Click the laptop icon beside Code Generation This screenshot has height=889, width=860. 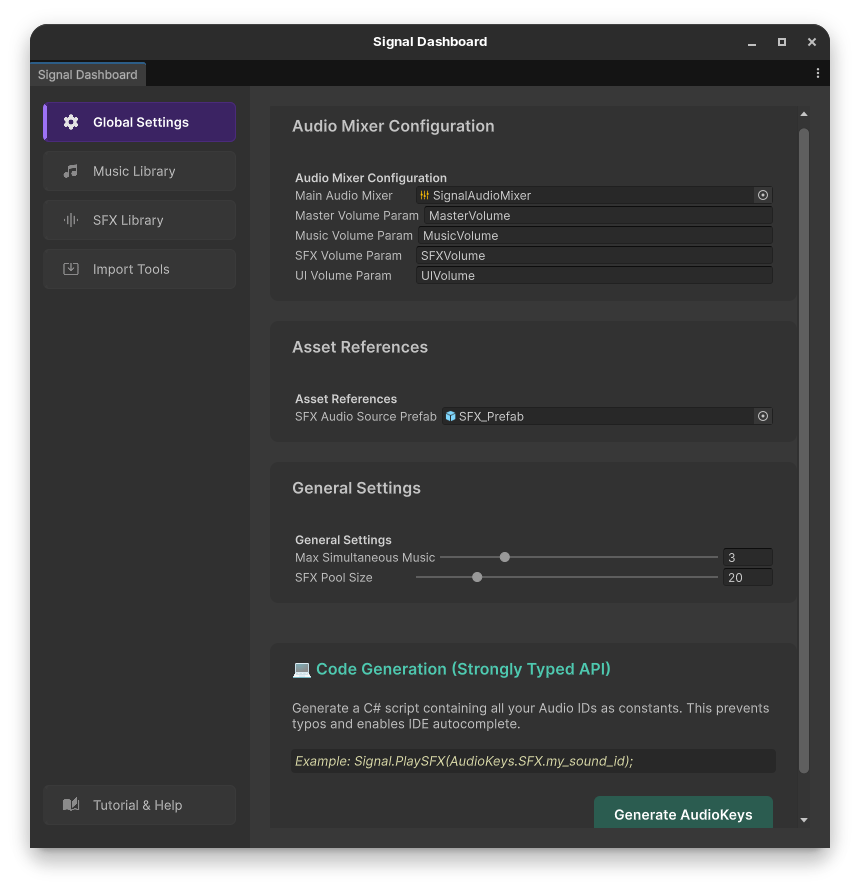tap(302, 669)
